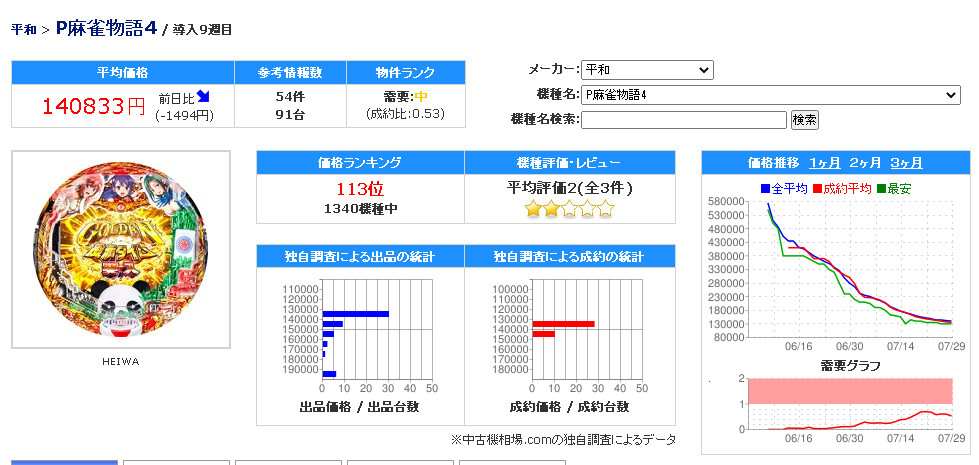Click the P麻雀物語4 machine thumbnail image
This screenshot has height=465, width=979.
121,250
